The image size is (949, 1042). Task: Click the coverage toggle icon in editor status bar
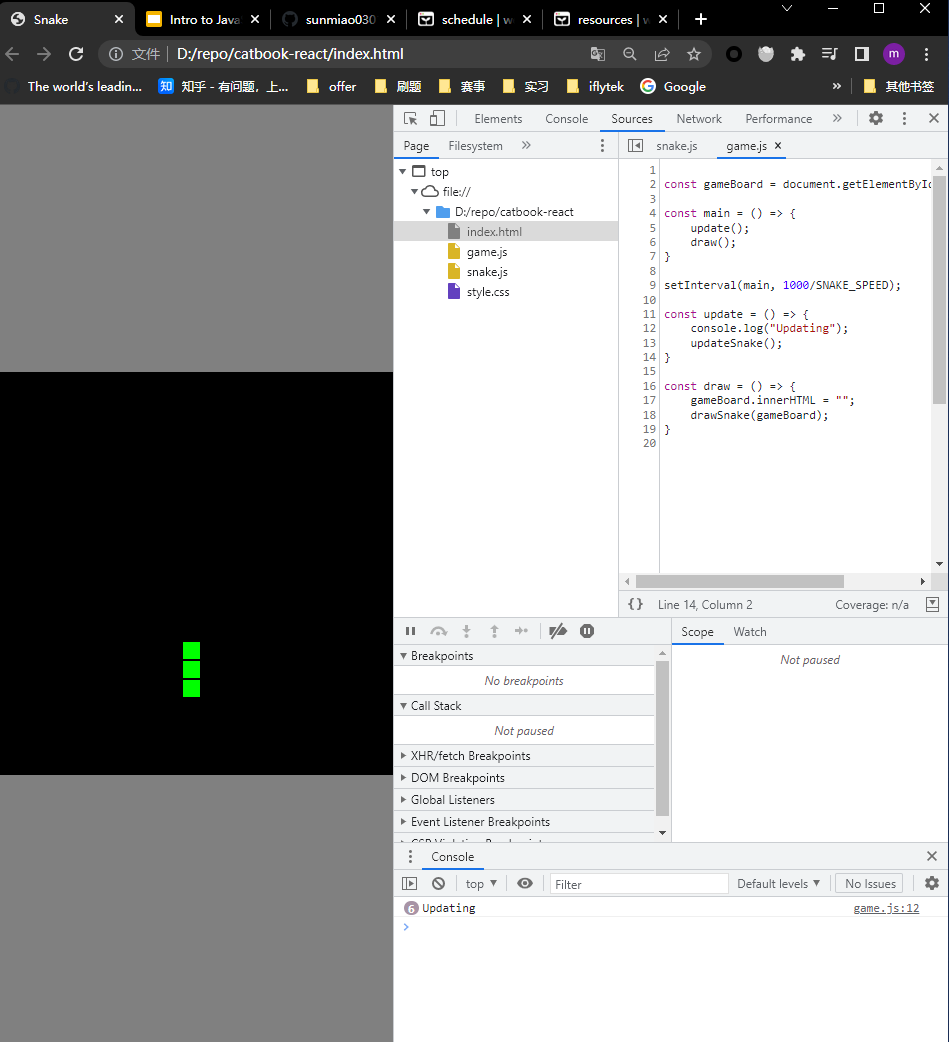932,604
